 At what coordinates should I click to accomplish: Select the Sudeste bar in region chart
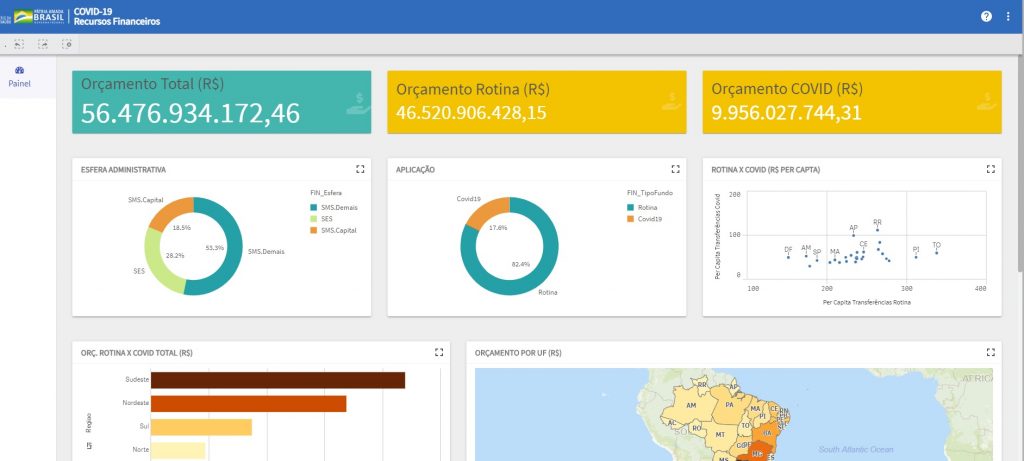pyautogui.click(x=278, y=380)
